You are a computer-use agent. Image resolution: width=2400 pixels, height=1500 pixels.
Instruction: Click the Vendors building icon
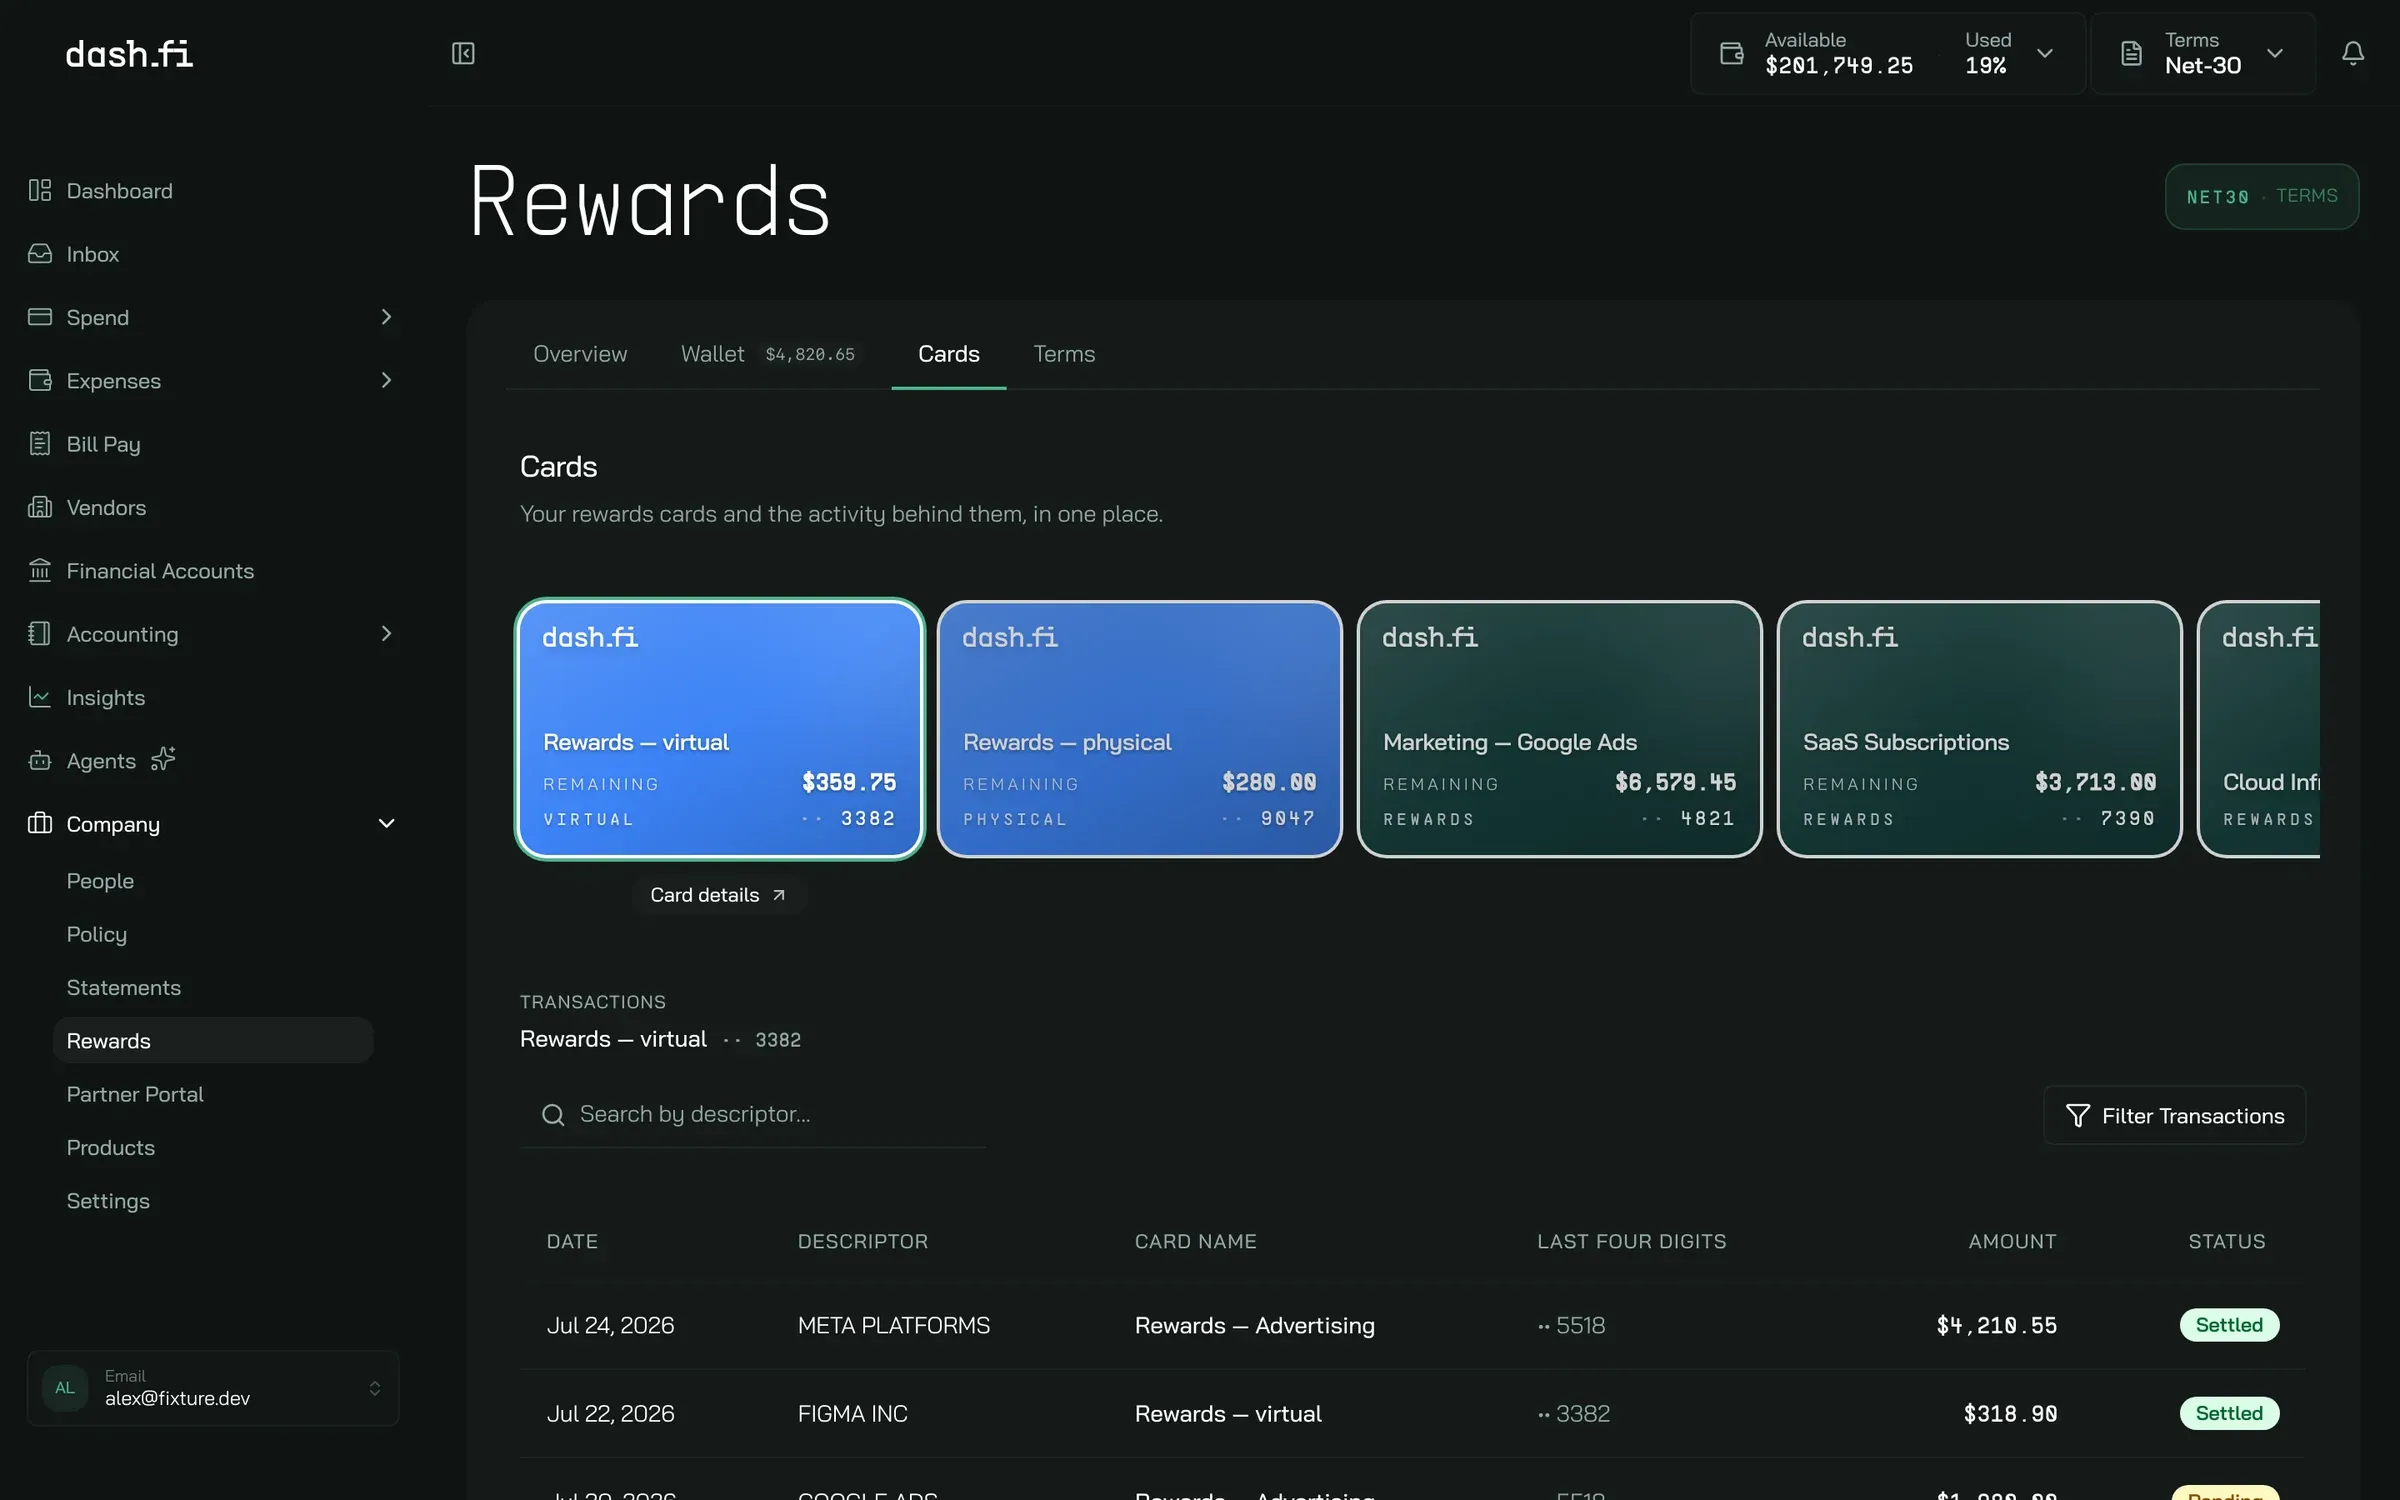(x=40, y=507)
